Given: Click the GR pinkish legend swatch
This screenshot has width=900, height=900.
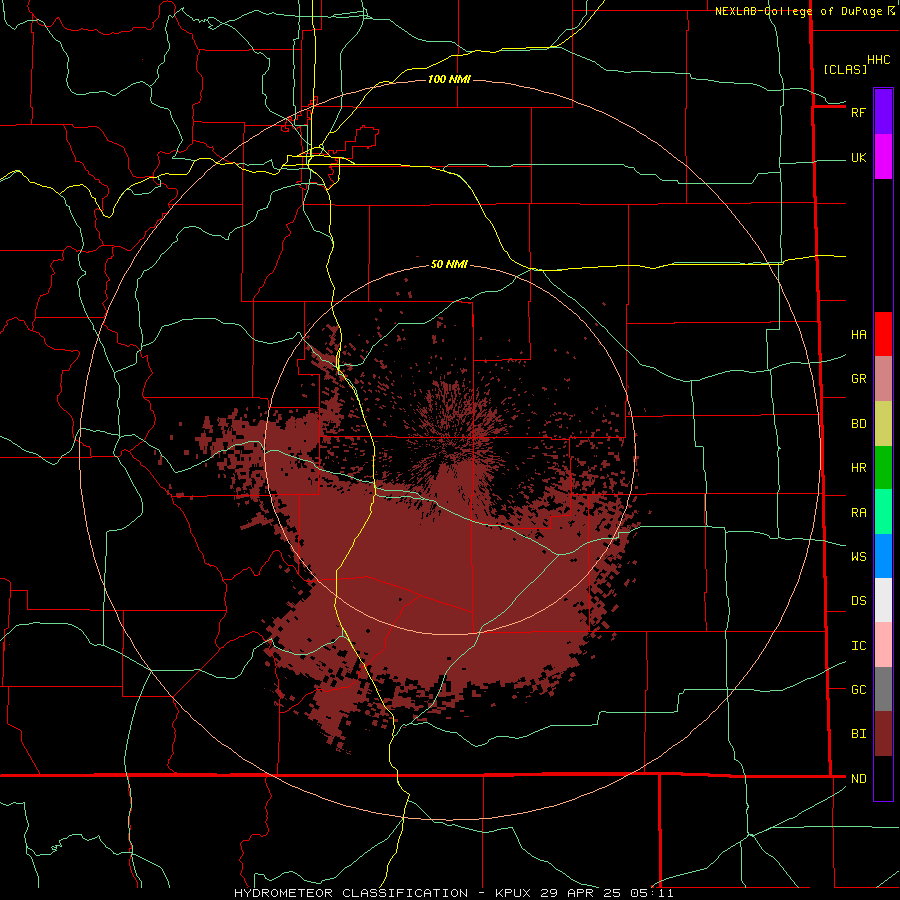Looking at the screenshot, I should pos(883,379).
